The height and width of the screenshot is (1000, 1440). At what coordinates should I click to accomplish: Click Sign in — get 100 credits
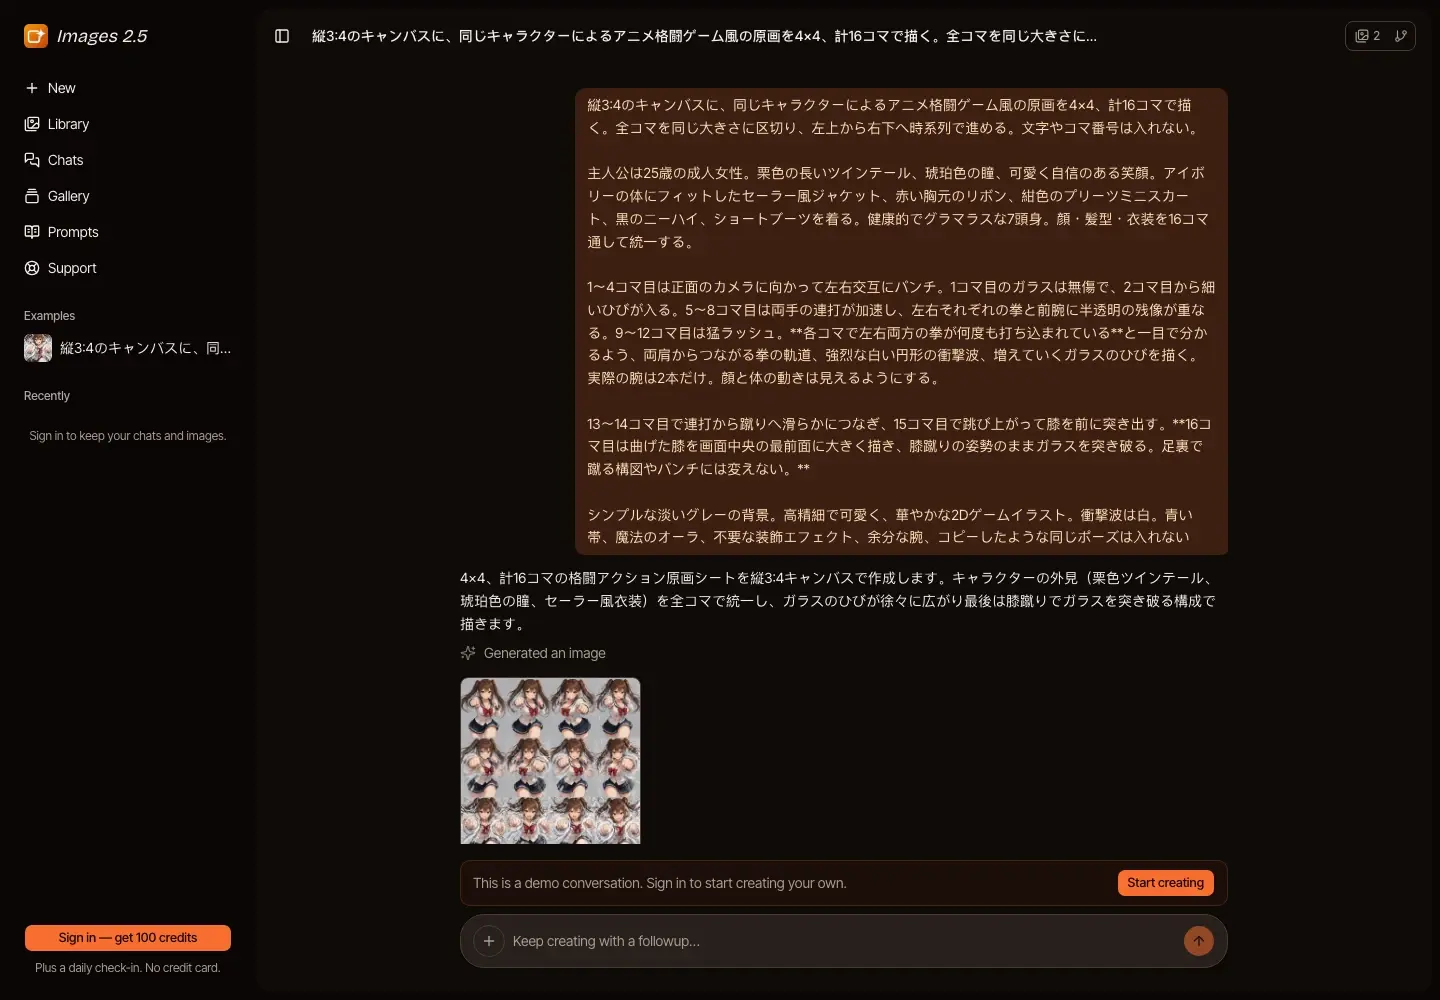point(128,938)
